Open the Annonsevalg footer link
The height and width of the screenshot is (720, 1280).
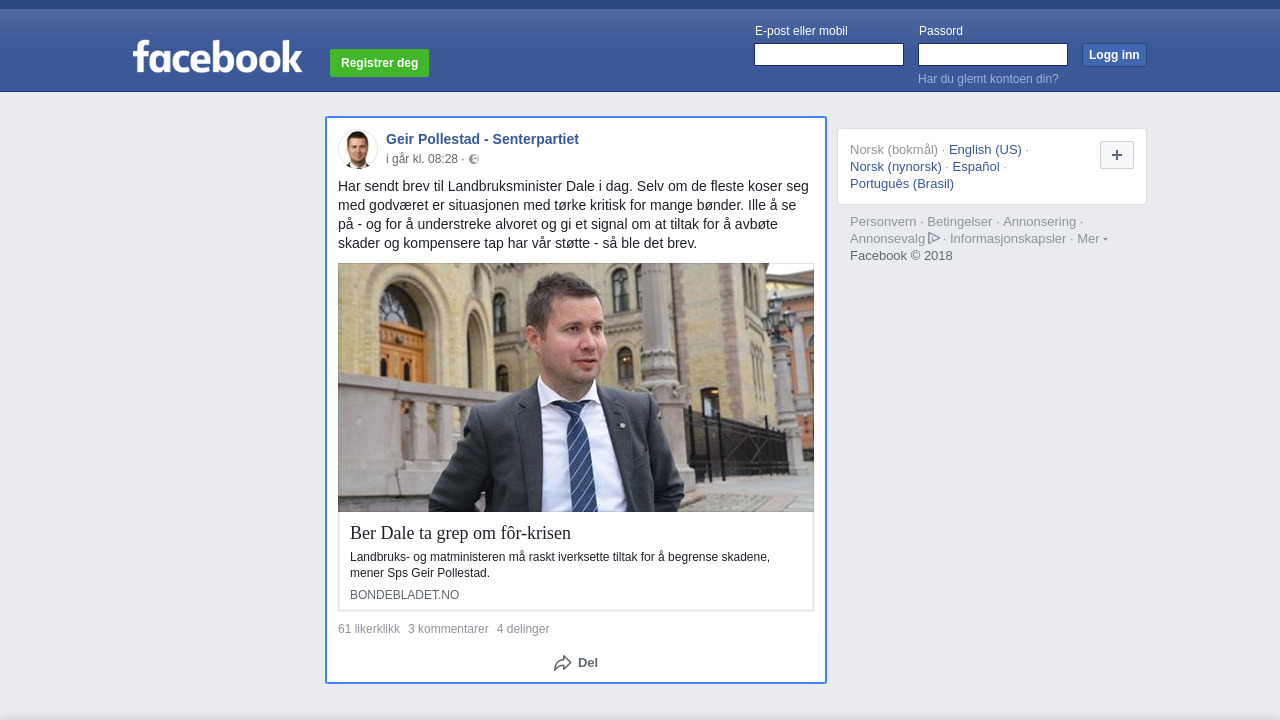888,238
